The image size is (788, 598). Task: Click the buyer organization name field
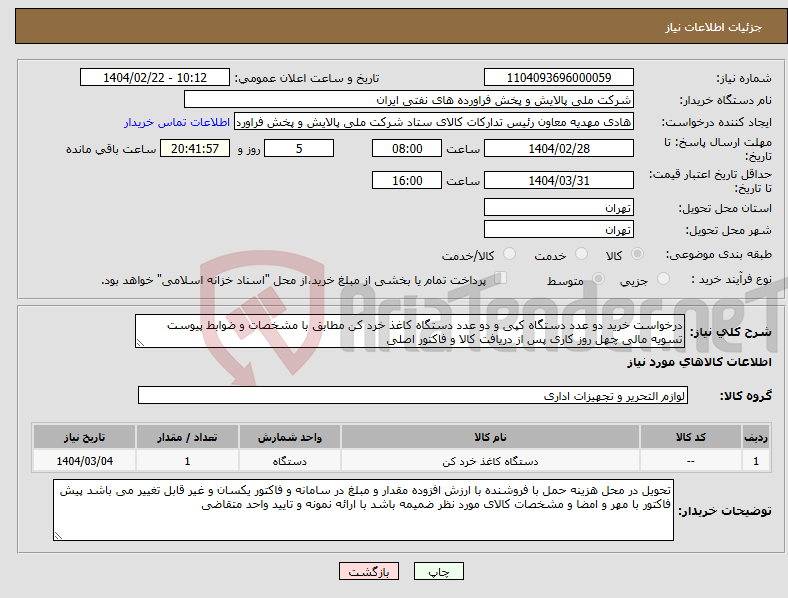[x=409, y=99]
